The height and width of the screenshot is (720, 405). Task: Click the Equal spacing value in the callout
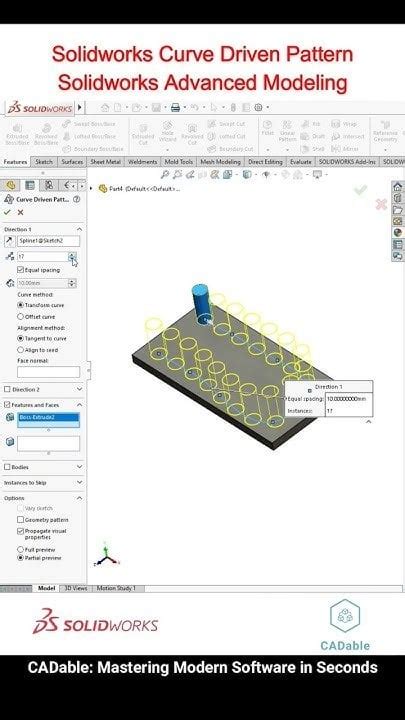tap(348, 399)
